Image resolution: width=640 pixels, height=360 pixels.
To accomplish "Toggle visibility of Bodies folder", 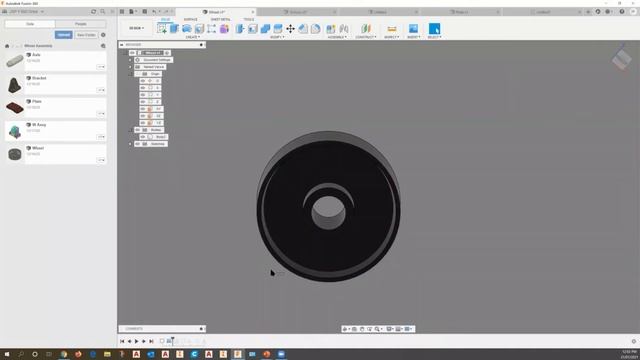I will [138, 130].
